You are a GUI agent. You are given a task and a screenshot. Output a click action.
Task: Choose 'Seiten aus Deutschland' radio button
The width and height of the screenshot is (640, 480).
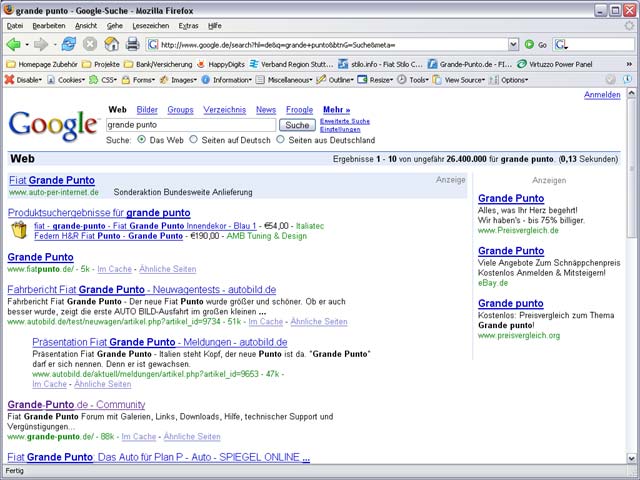[280, 140]
